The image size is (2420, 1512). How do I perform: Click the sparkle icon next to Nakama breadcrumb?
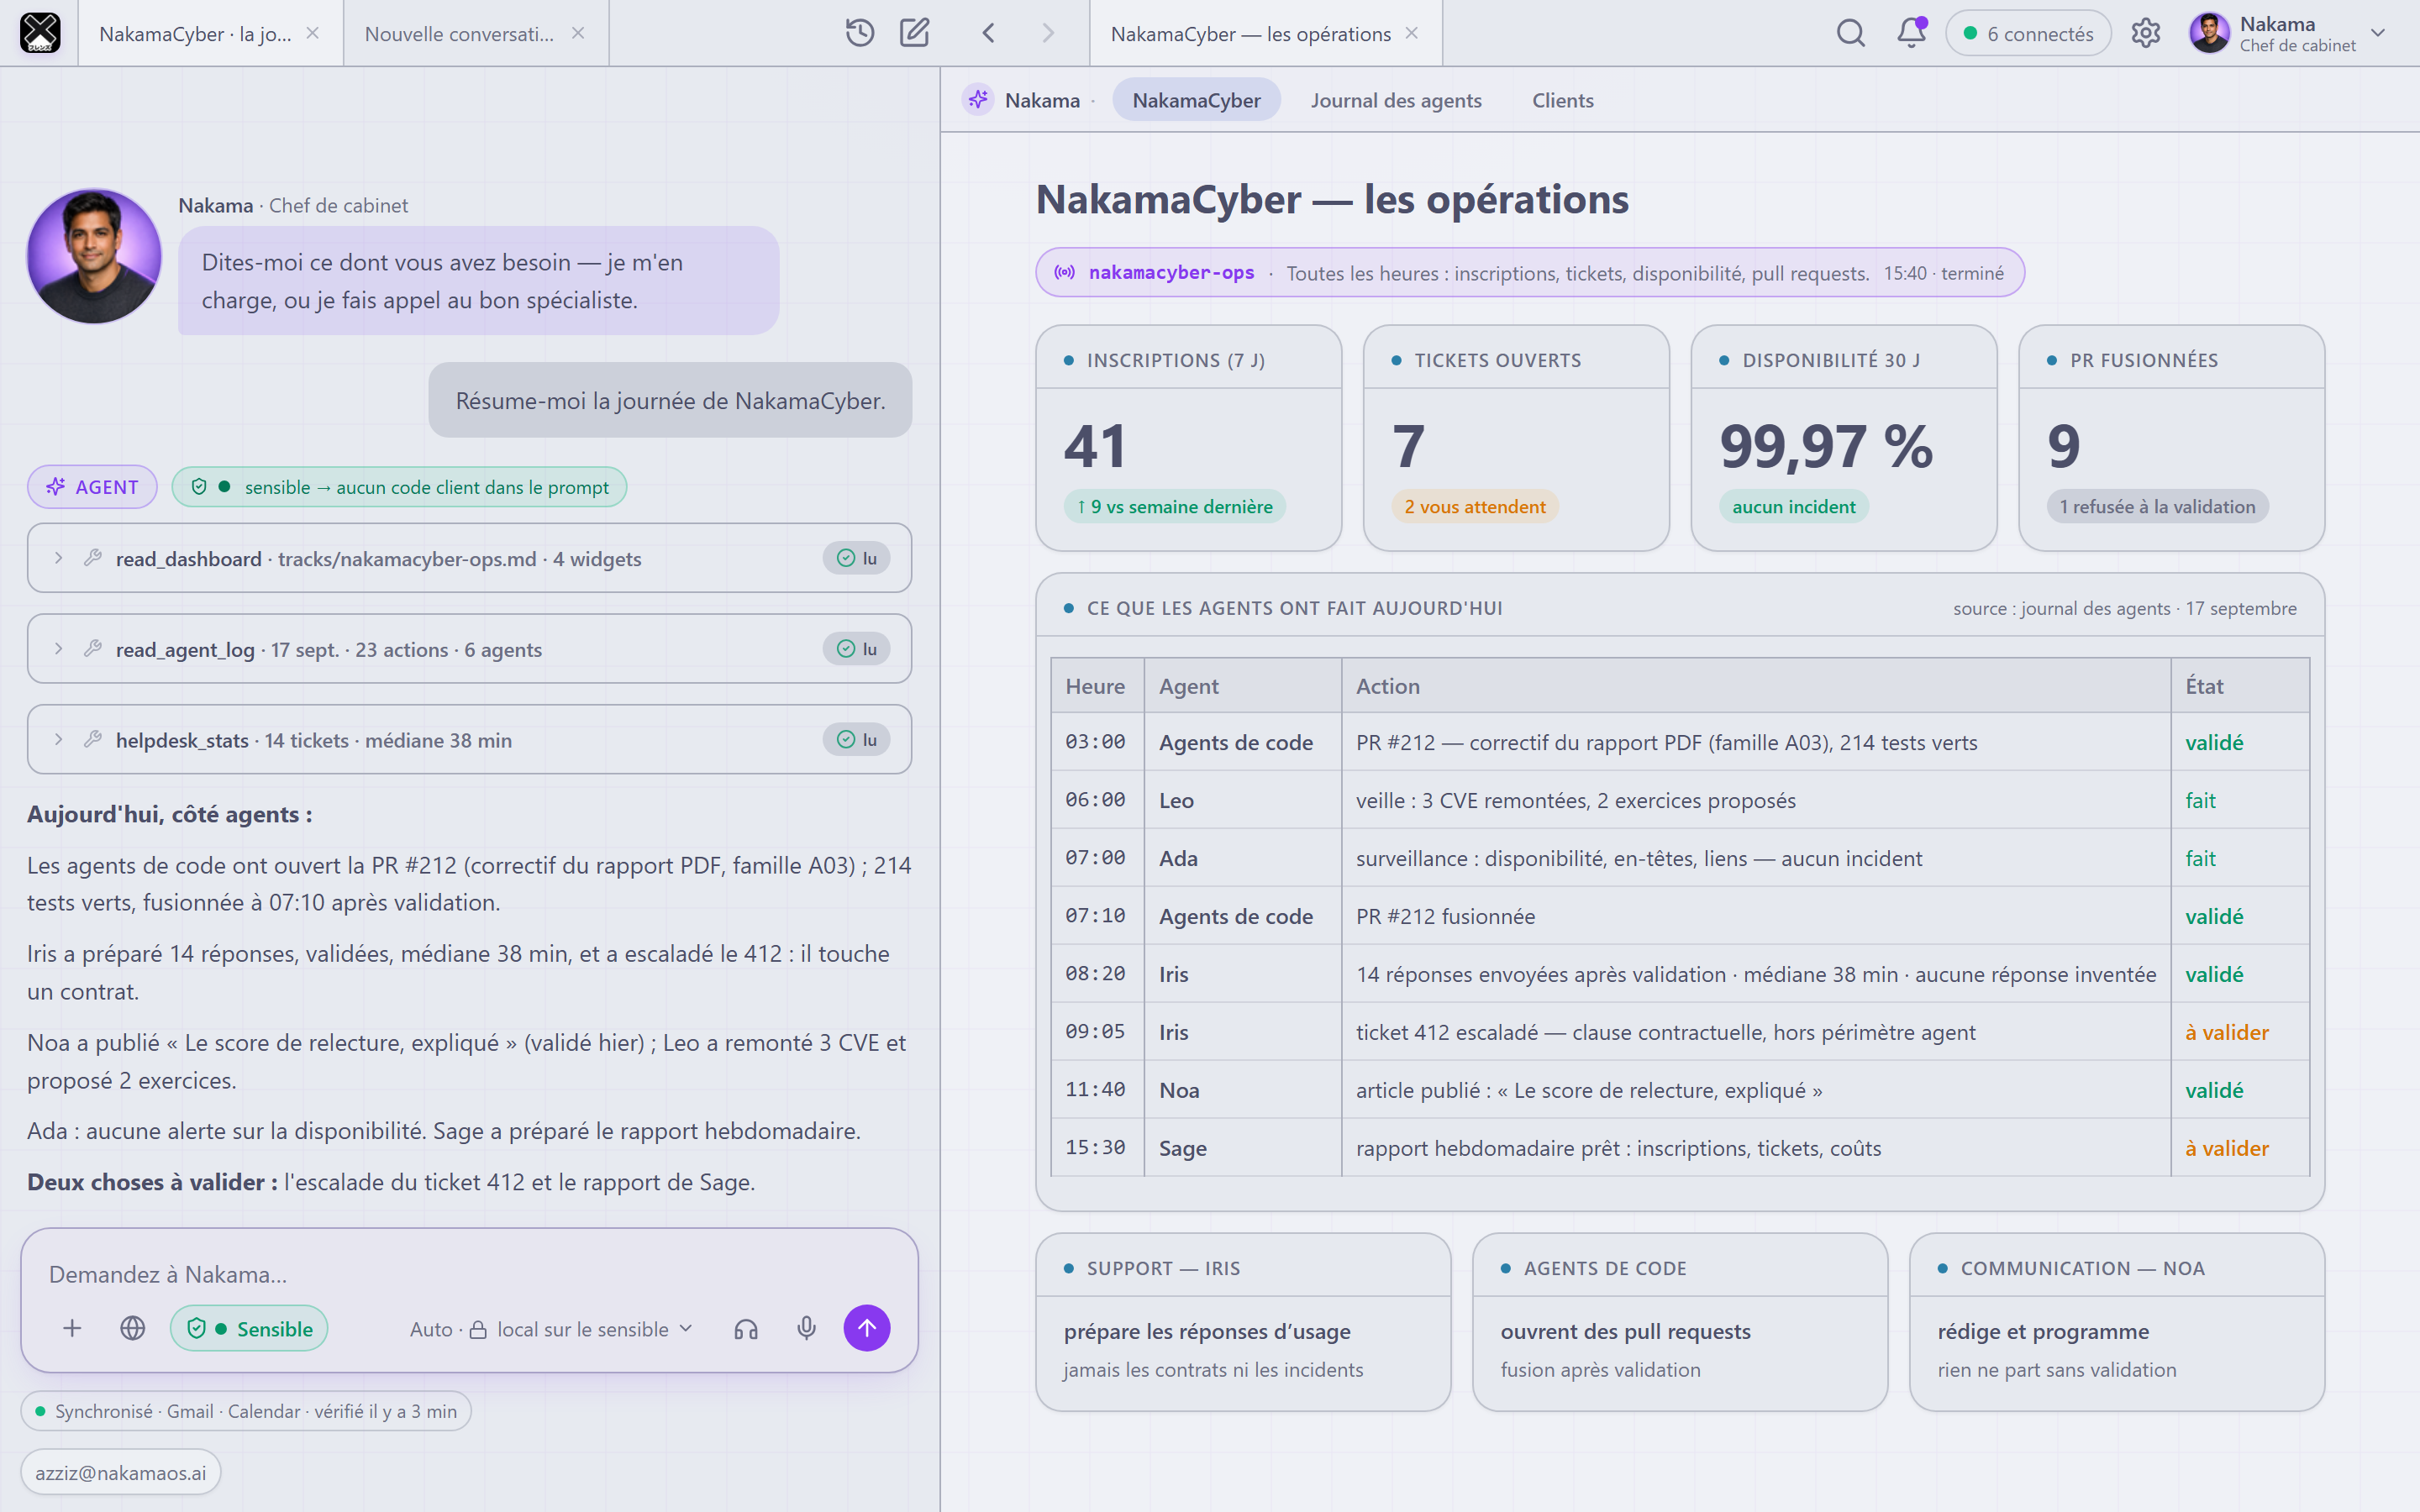tap(978, 99)
